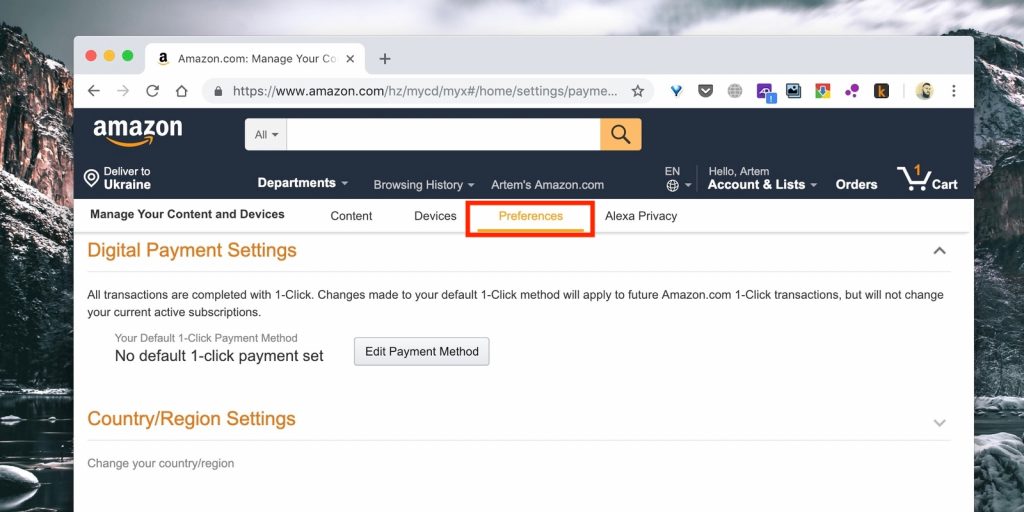1024x512 pixels.
Task: Select the Alexa Privacy tab
Action: 641,216
